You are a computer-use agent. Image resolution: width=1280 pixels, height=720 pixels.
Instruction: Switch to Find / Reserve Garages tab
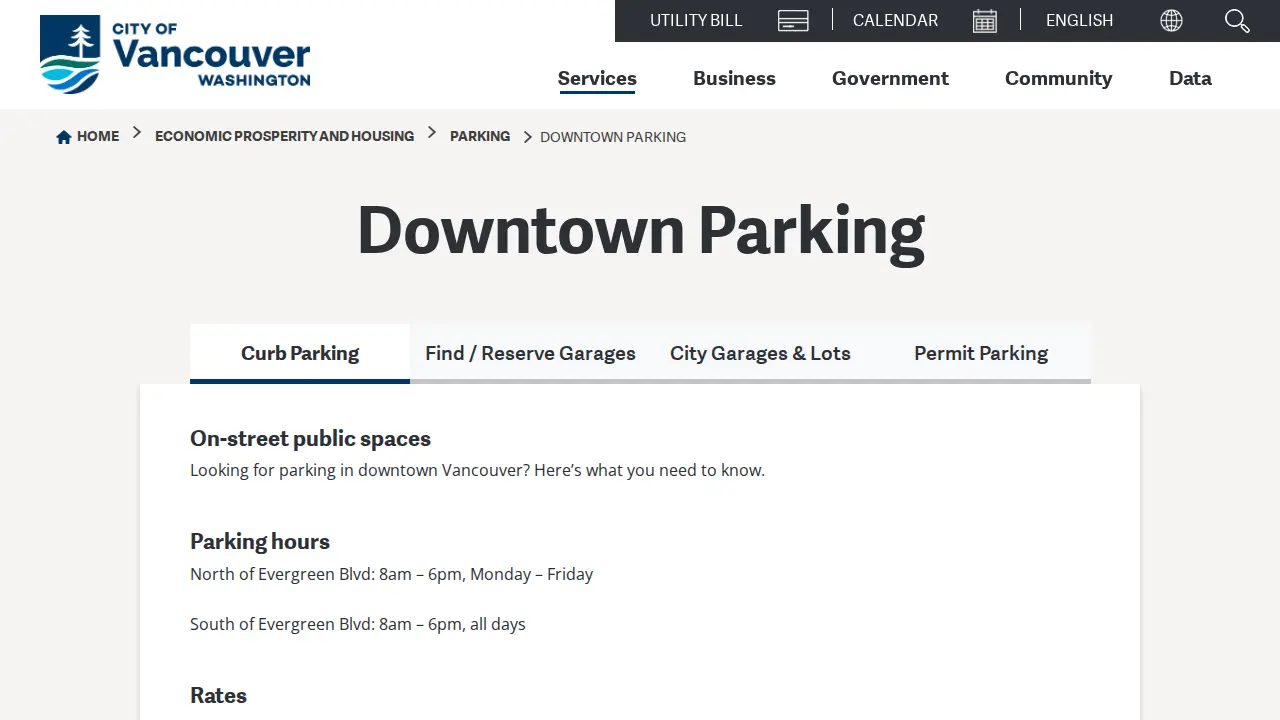pos(530,353)
